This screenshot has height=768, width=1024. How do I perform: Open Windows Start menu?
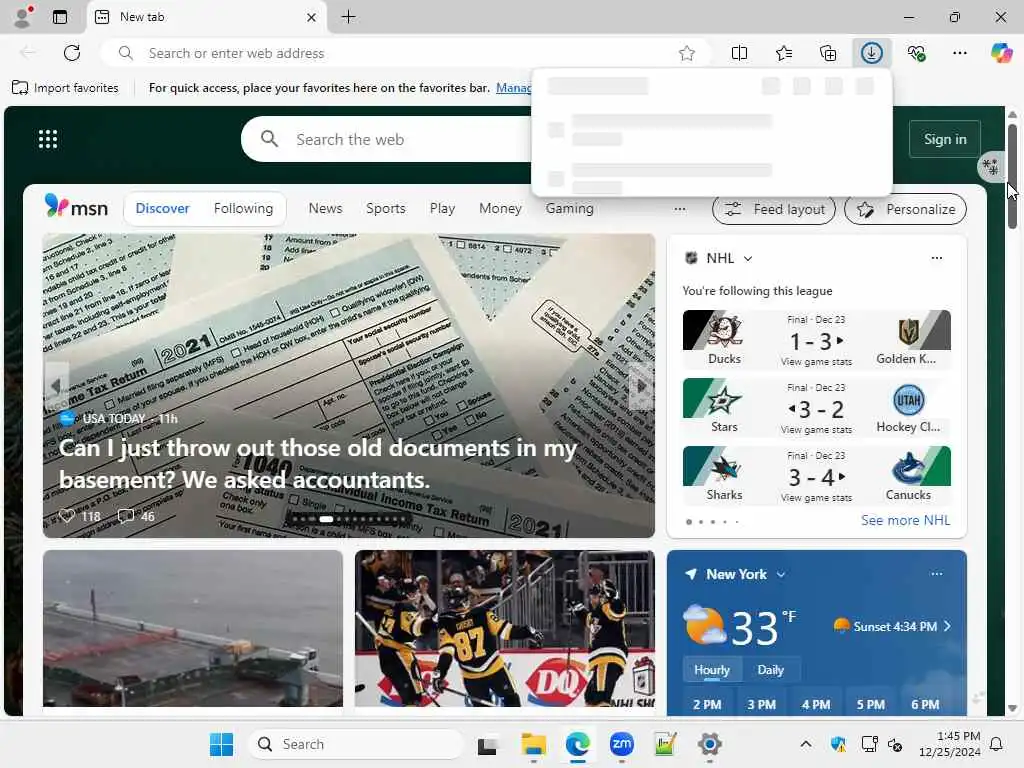(221, 744)
